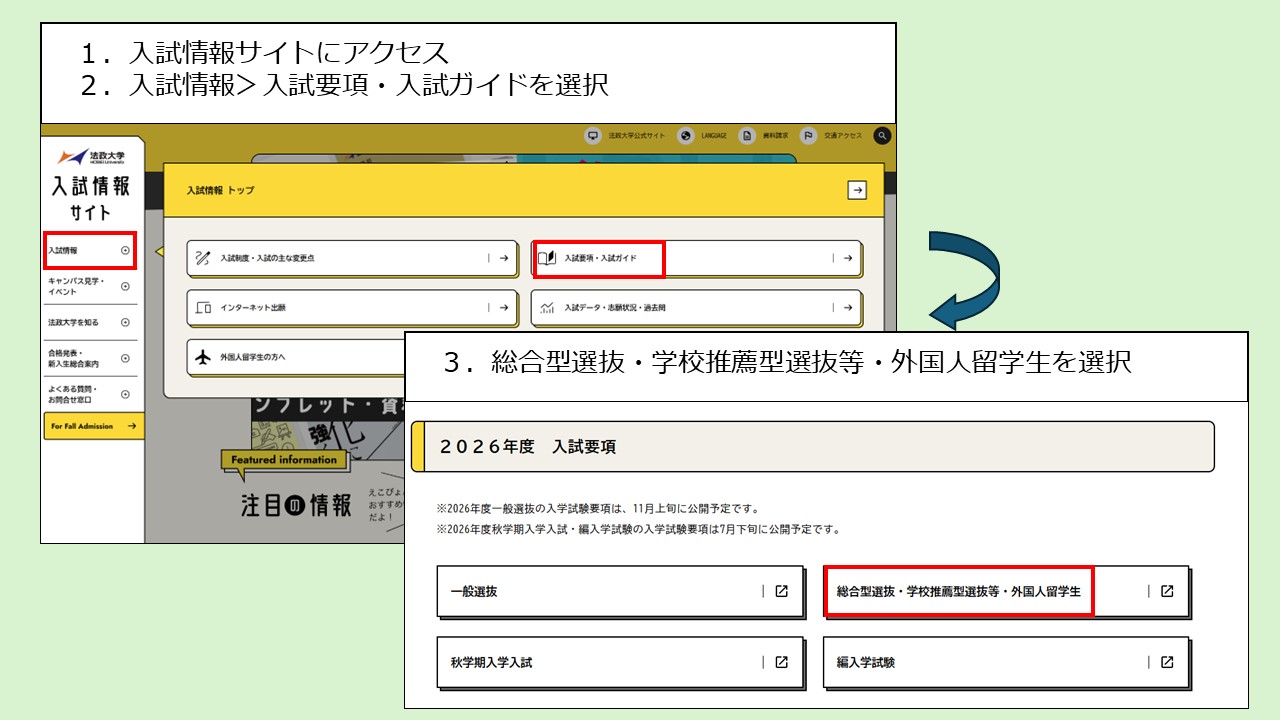Viewport: 1280px width, 720px height.
Task: Select 法政大学を知る in sidebar
Action: [90, 322]
